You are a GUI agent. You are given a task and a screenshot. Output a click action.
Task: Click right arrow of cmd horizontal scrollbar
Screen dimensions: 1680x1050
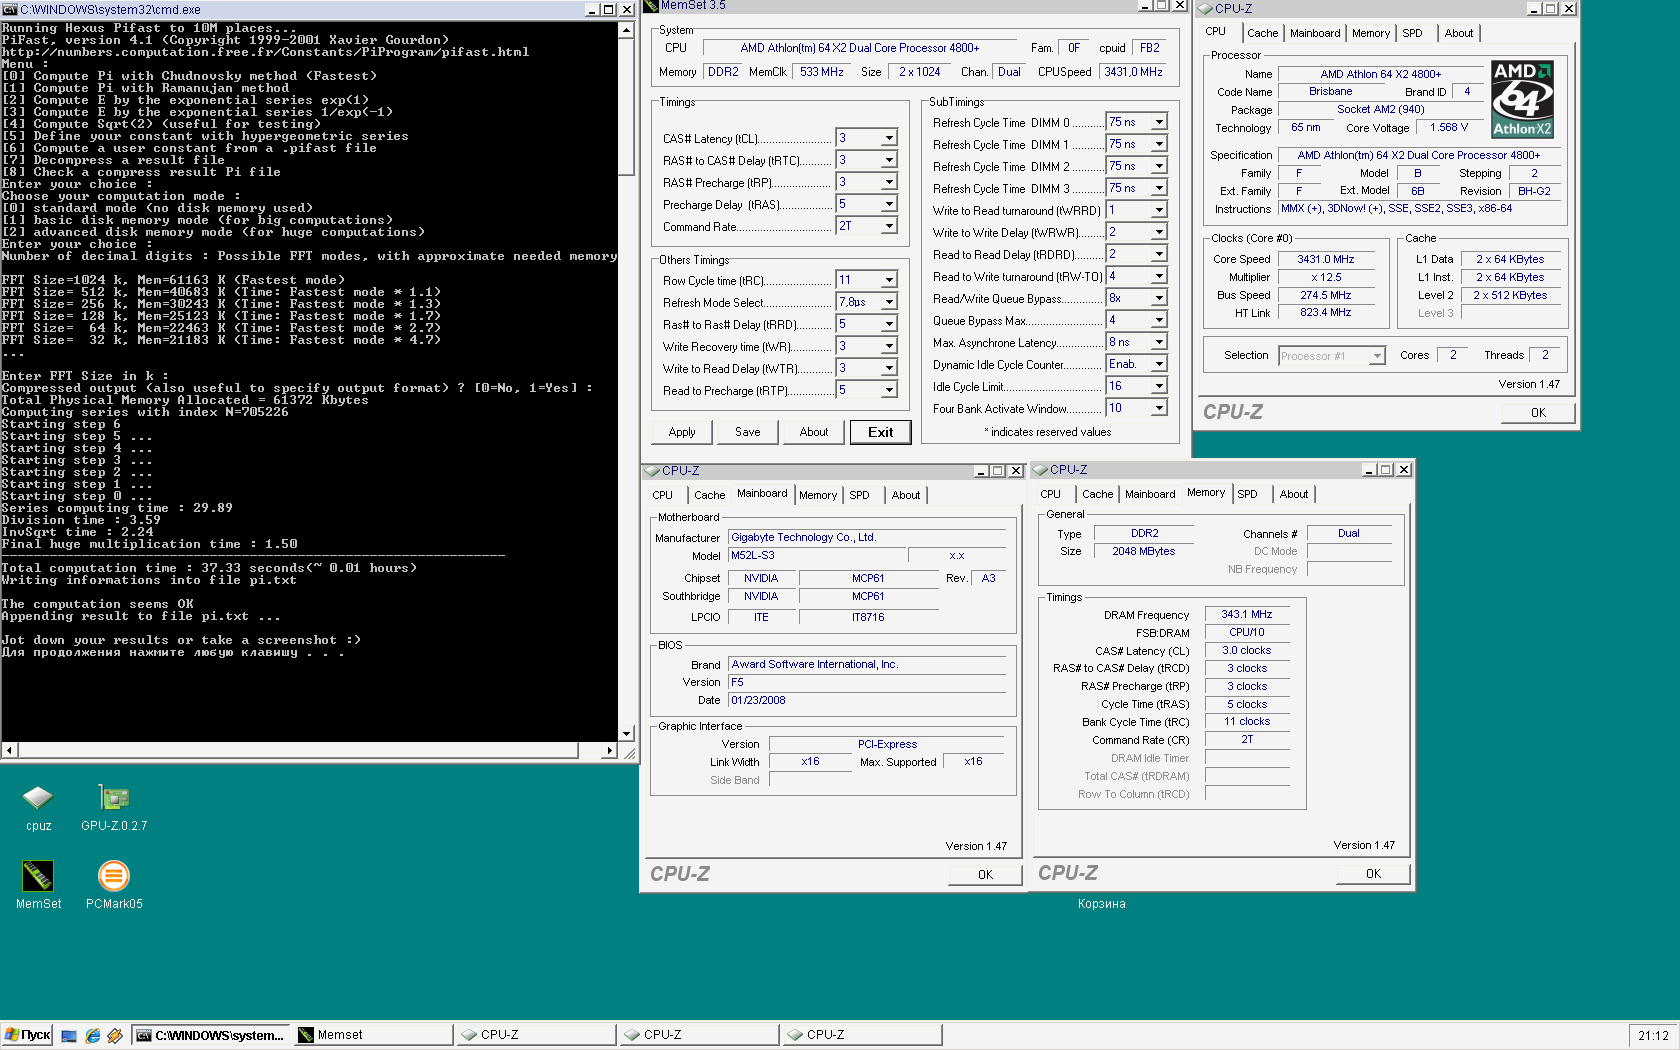point(610,750)
